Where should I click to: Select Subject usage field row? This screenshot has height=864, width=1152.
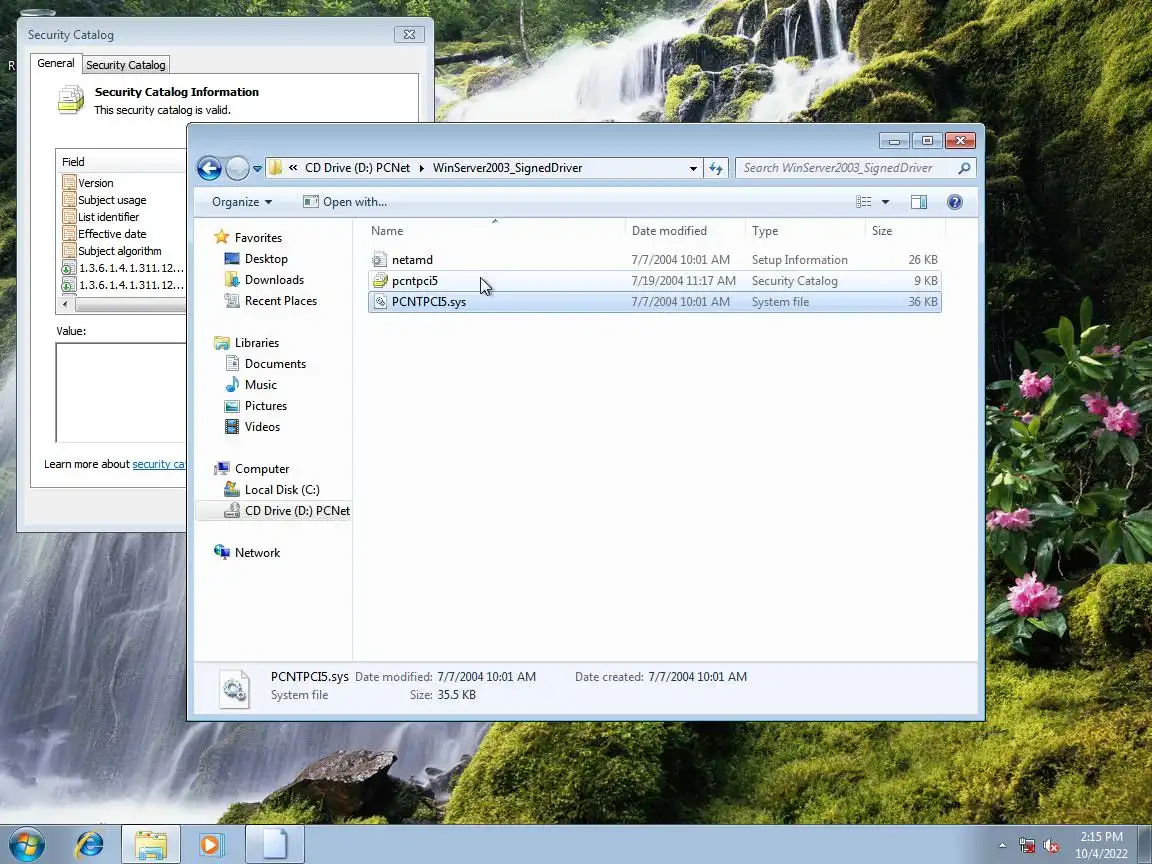point(112,200)
